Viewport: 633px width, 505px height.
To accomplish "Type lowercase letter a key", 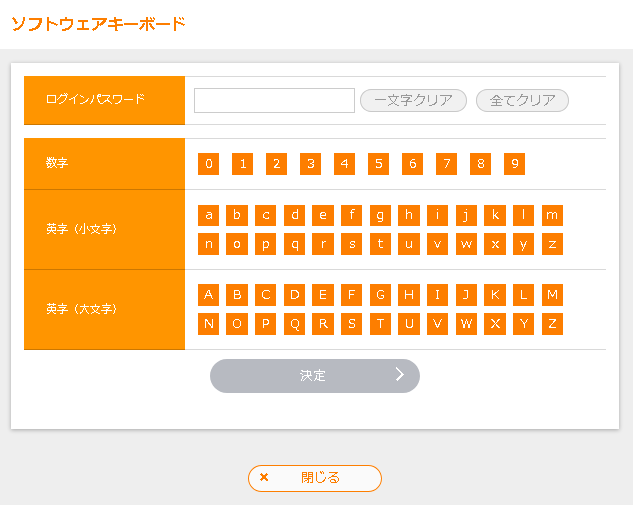I will coord(208,215).
